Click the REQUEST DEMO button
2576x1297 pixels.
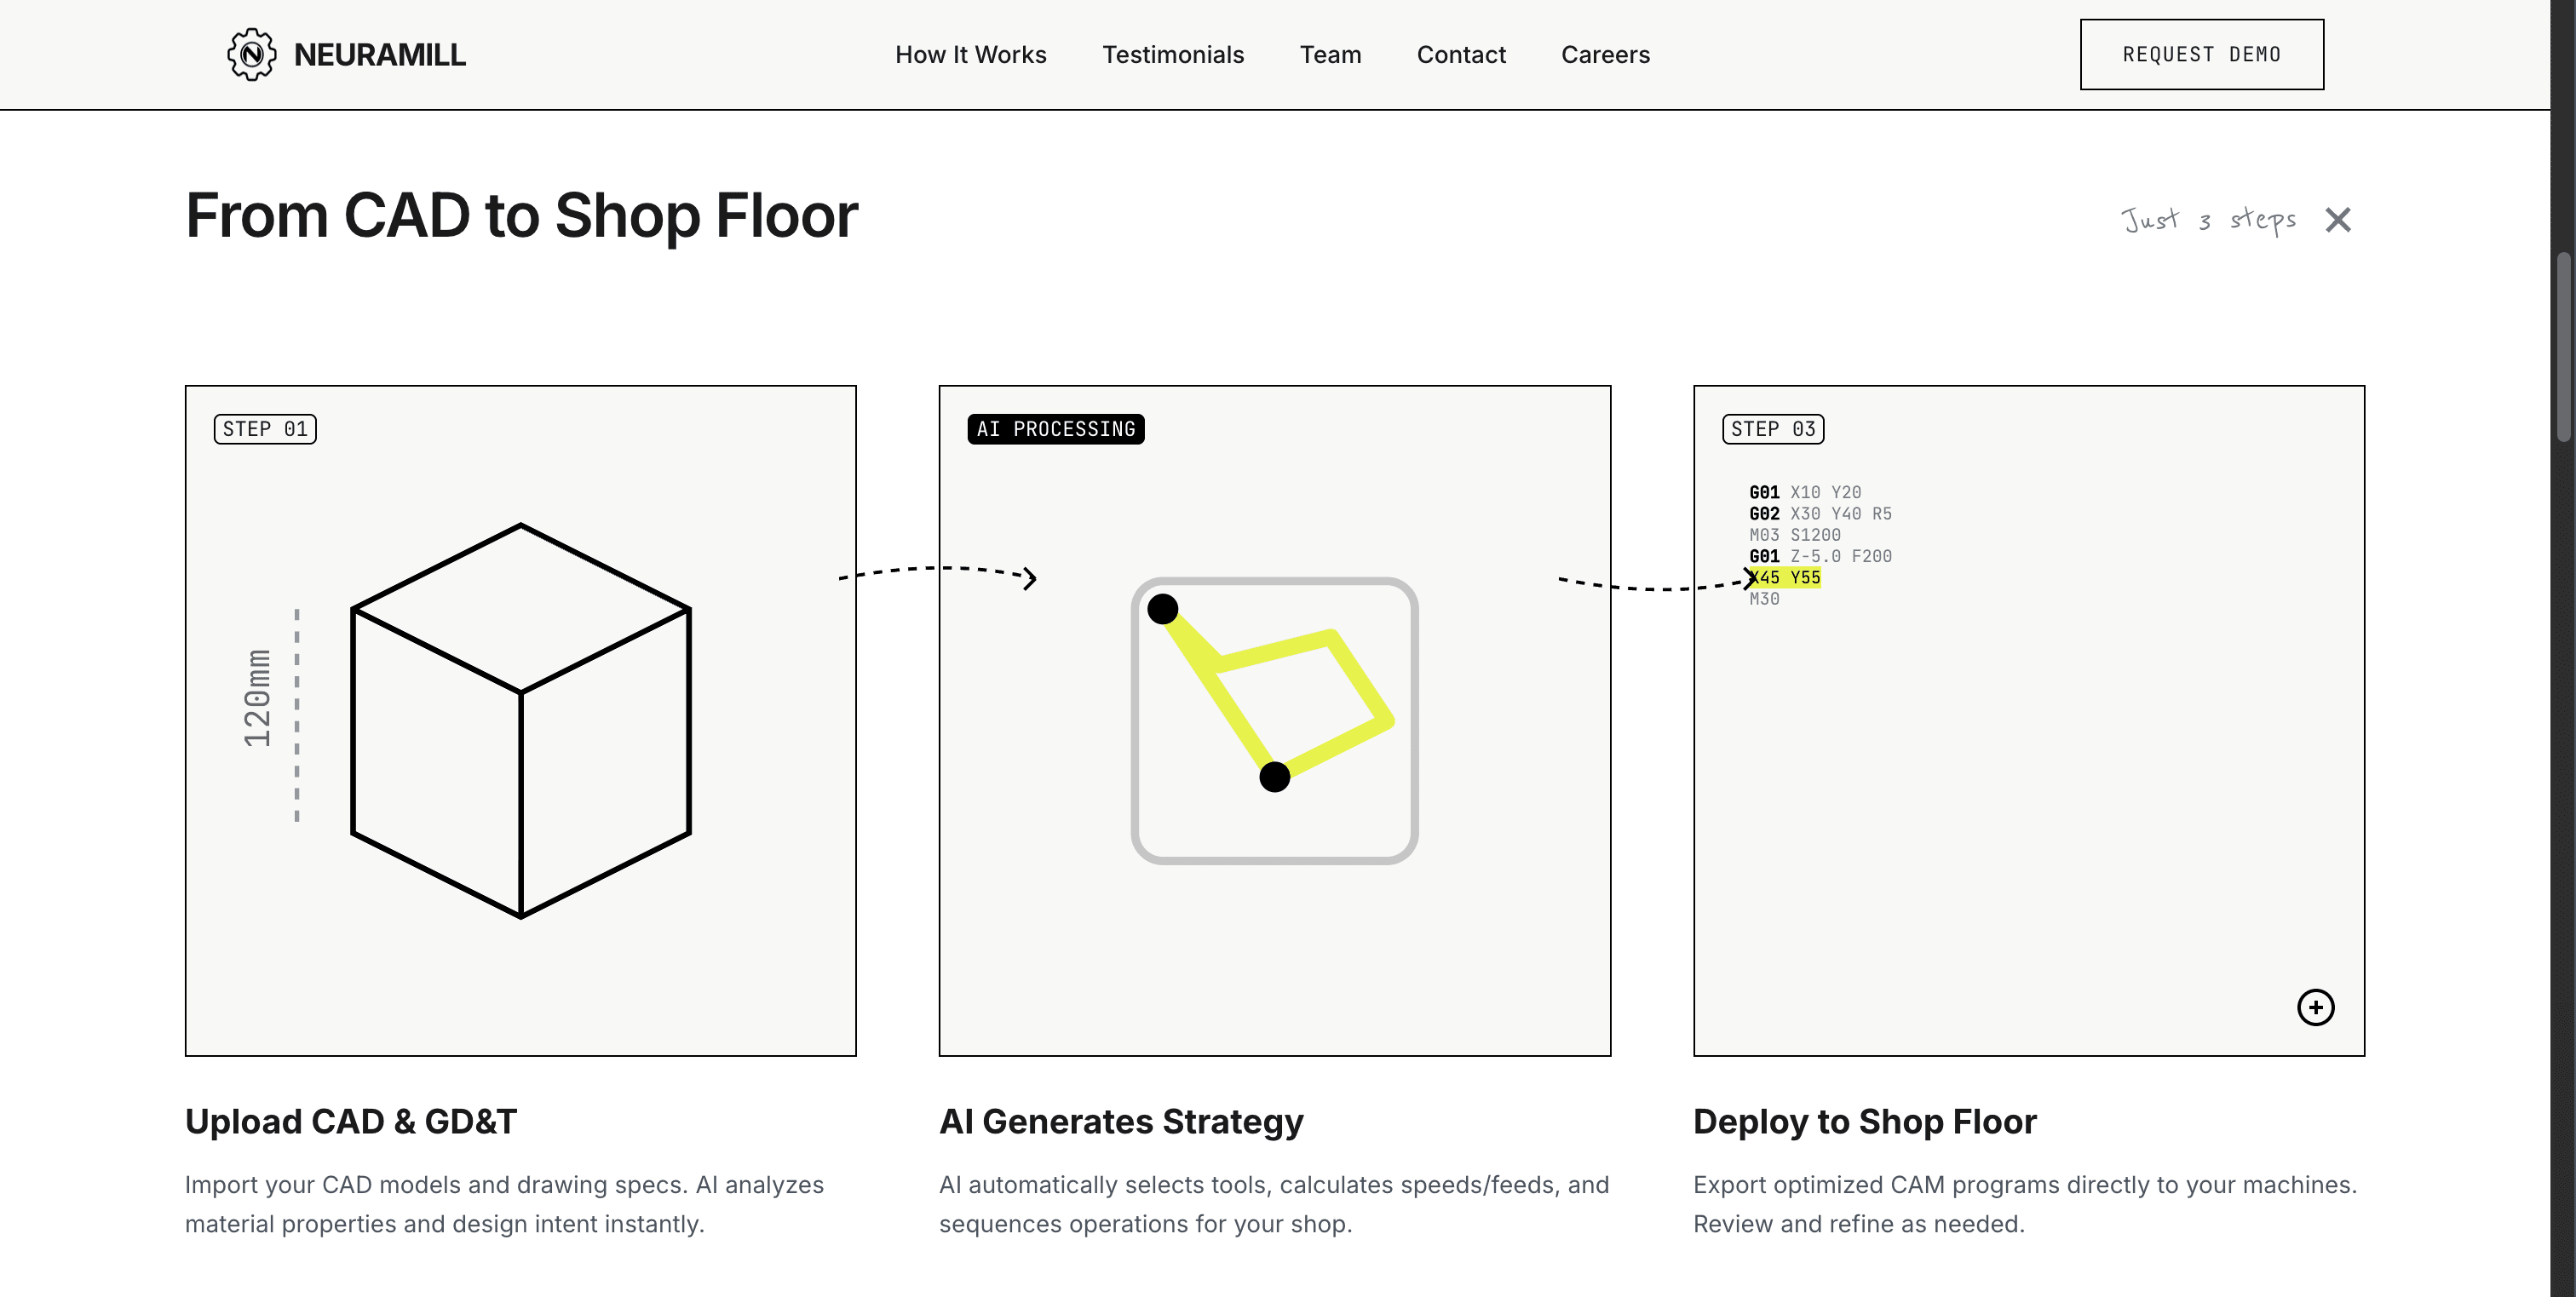(x=2201, y=54)
